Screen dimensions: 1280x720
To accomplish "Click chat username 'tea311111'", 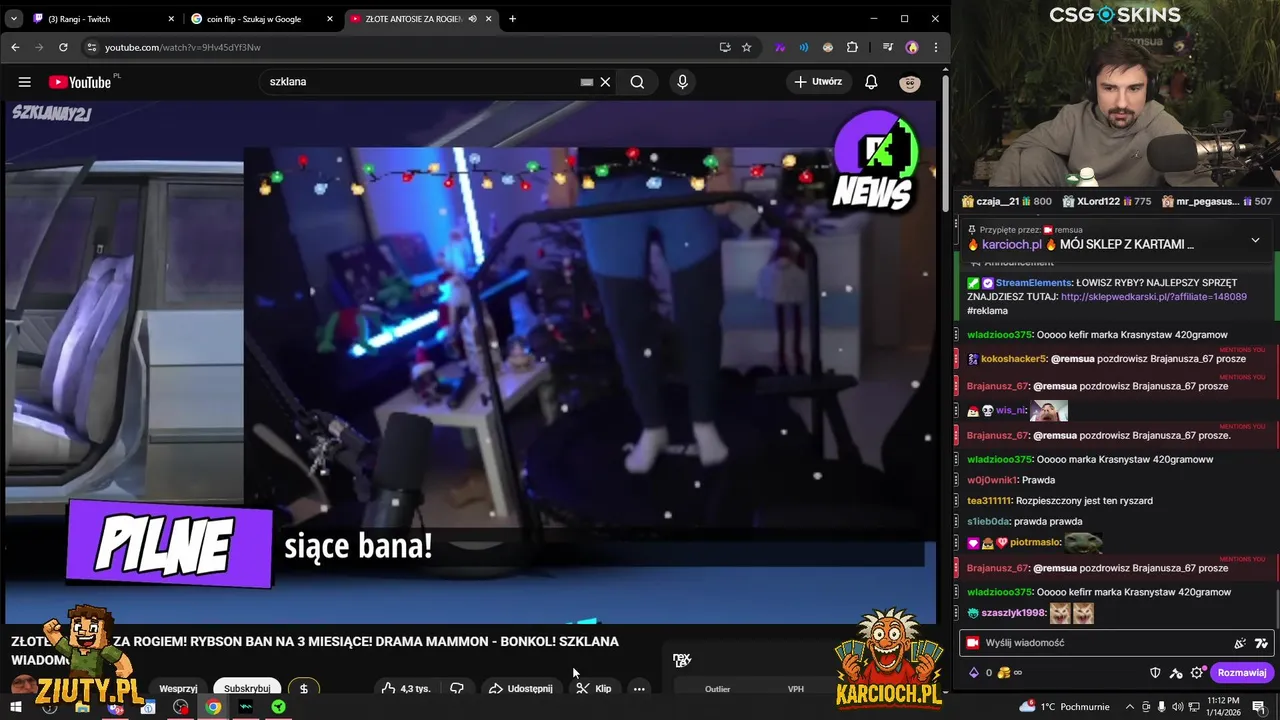I will (990, 501).
